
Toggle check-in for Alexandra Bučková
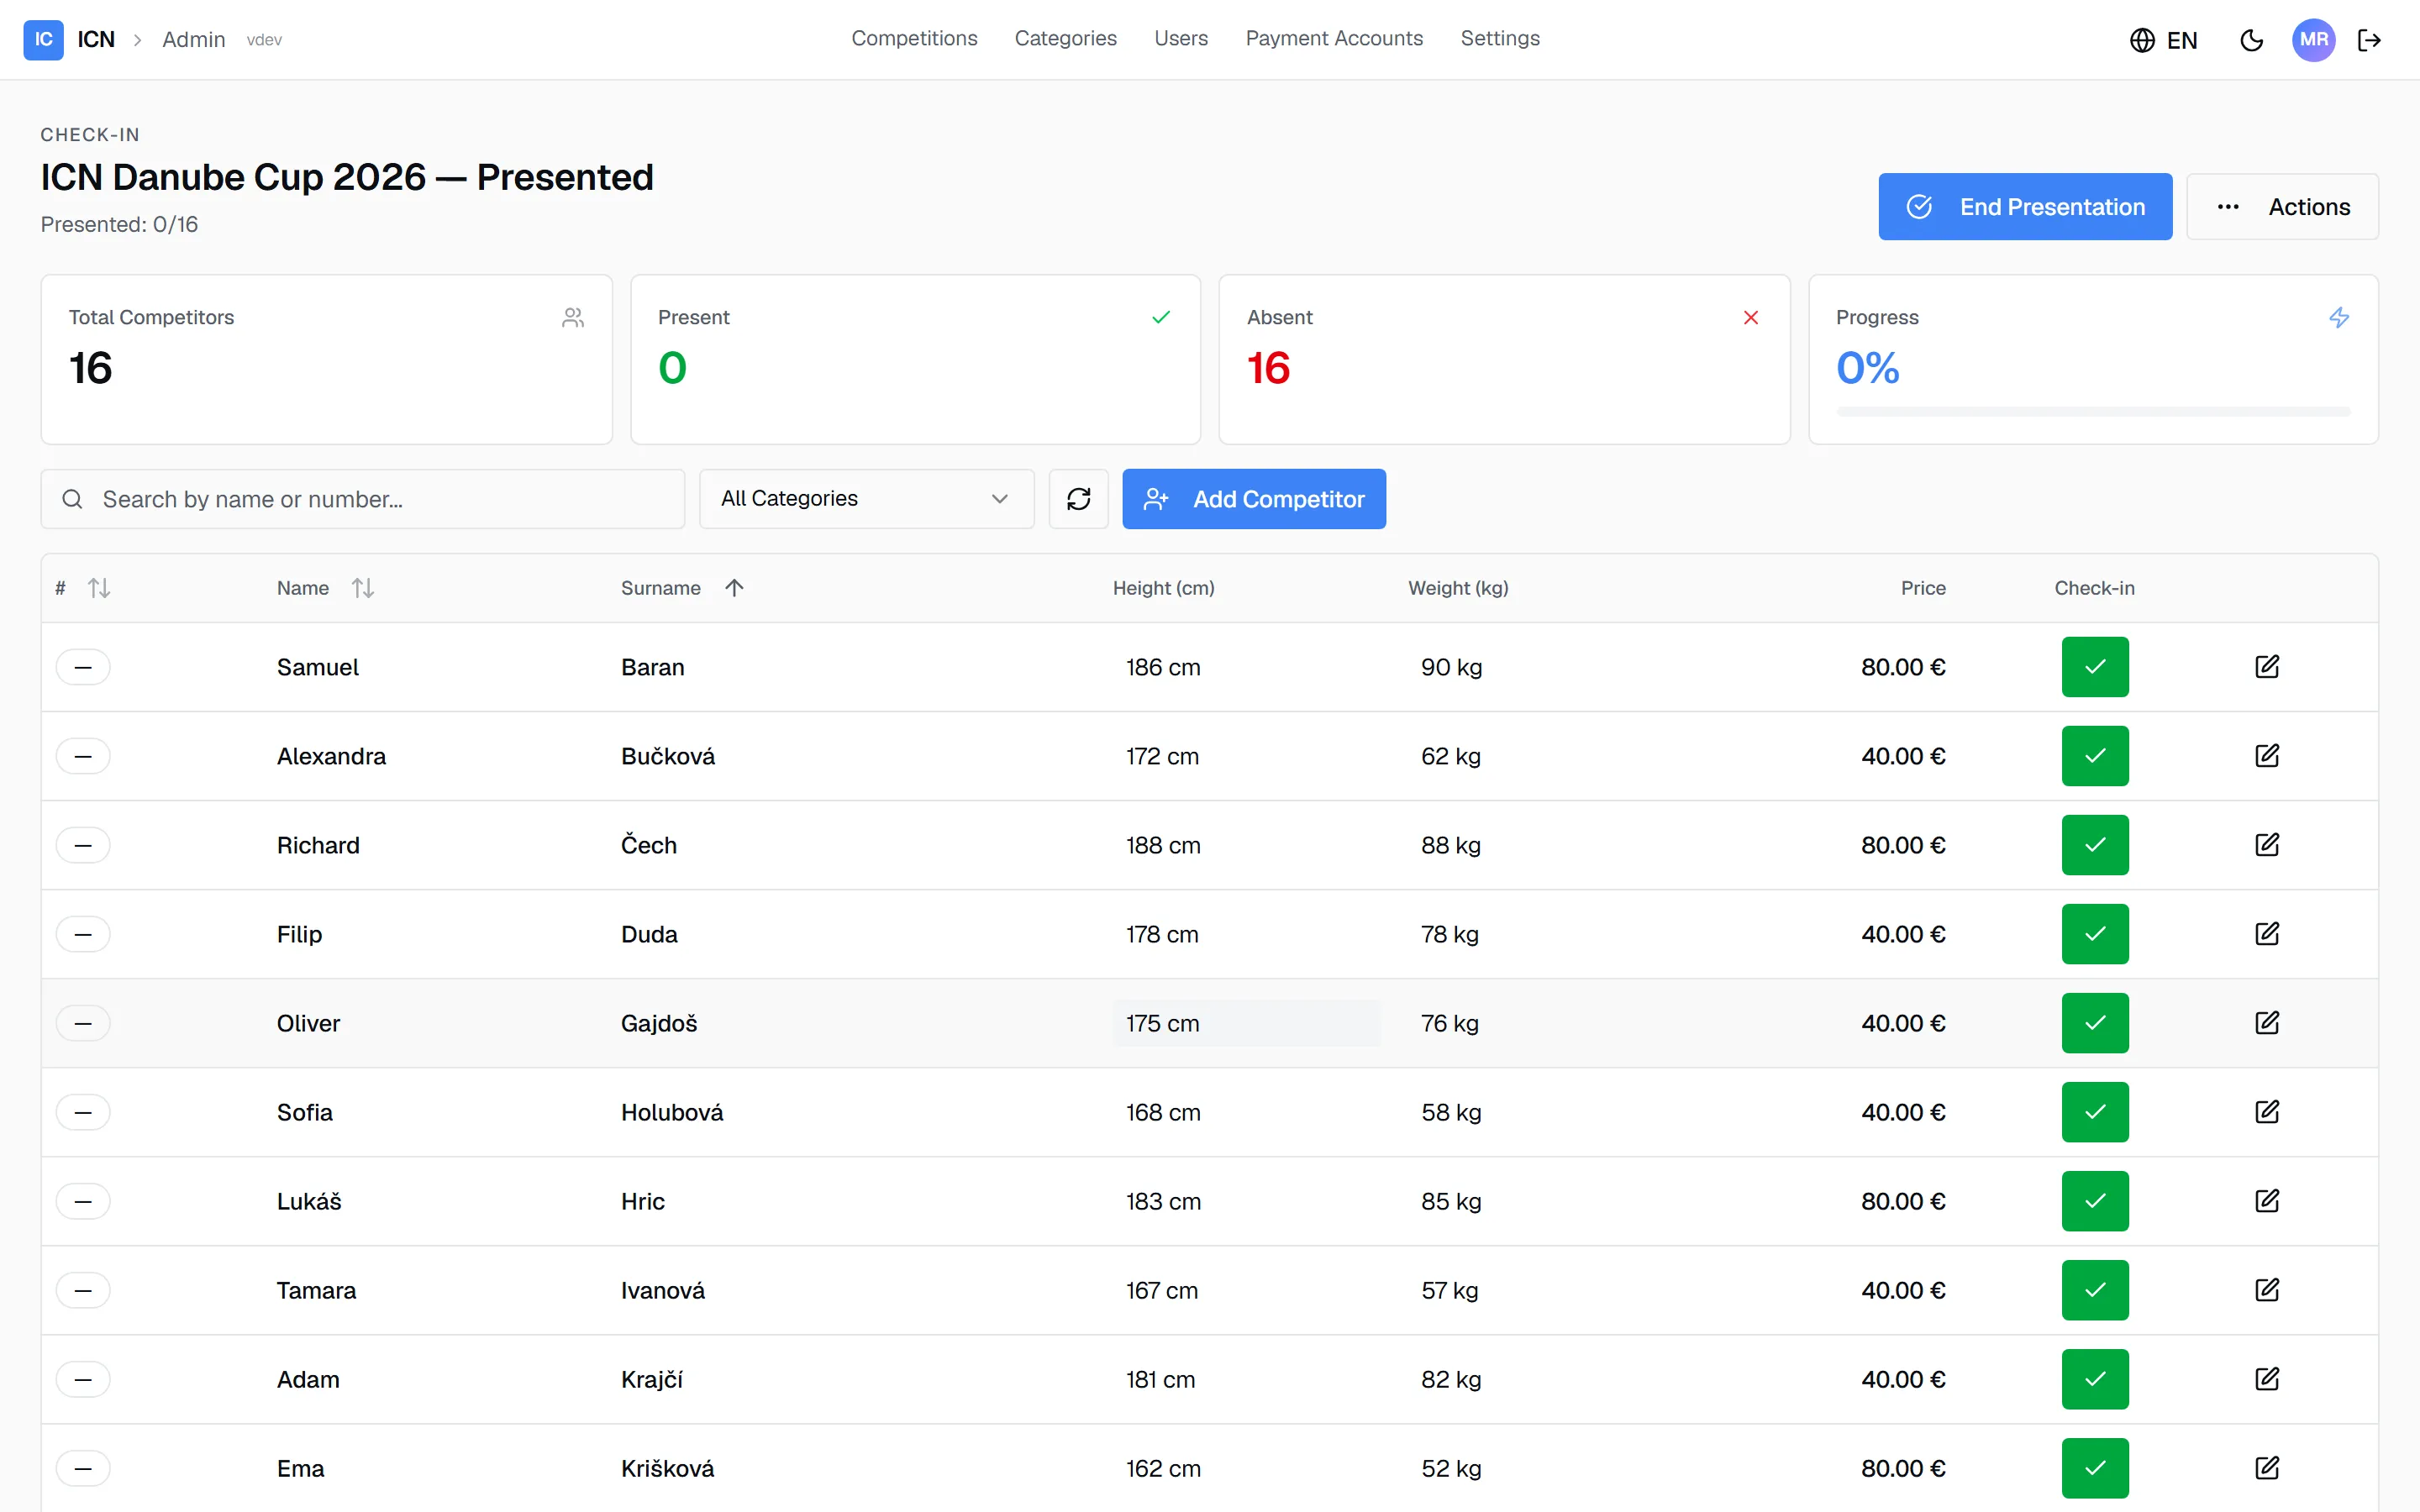click(x=2095, y=756)
